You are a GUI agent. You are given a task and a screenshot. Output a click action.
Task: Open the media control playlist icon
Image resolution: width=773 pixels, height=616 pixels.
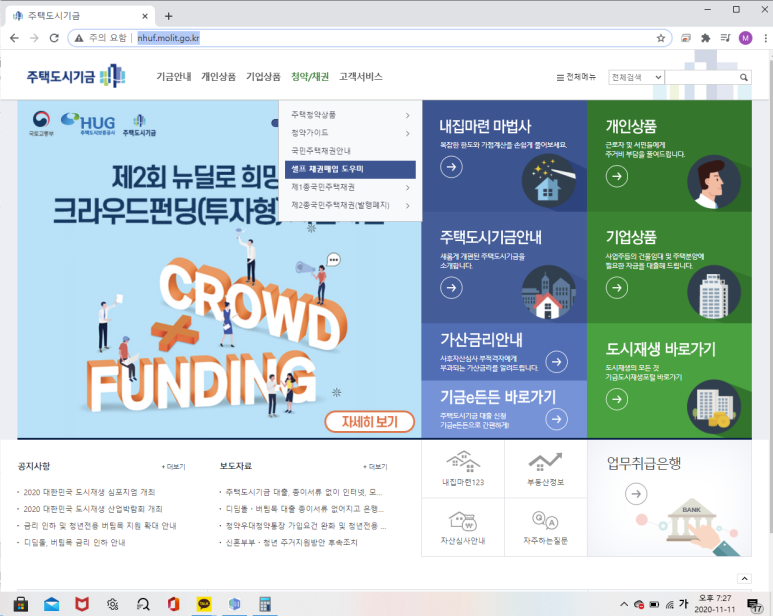coord(725,38)
